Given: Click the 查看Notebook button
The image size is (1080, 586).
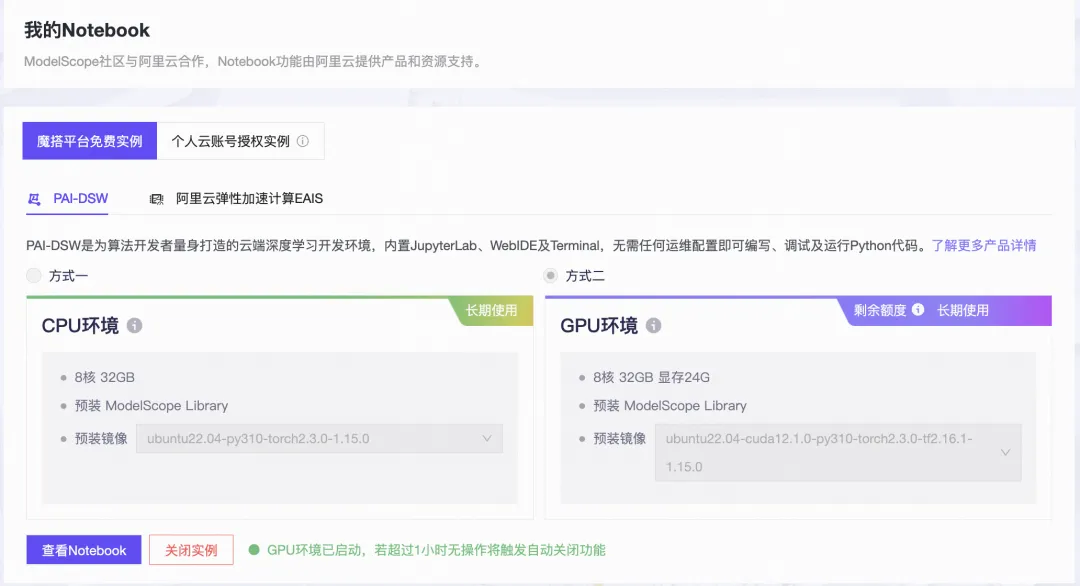Looking at the screenshot, I should coord(84,550).
